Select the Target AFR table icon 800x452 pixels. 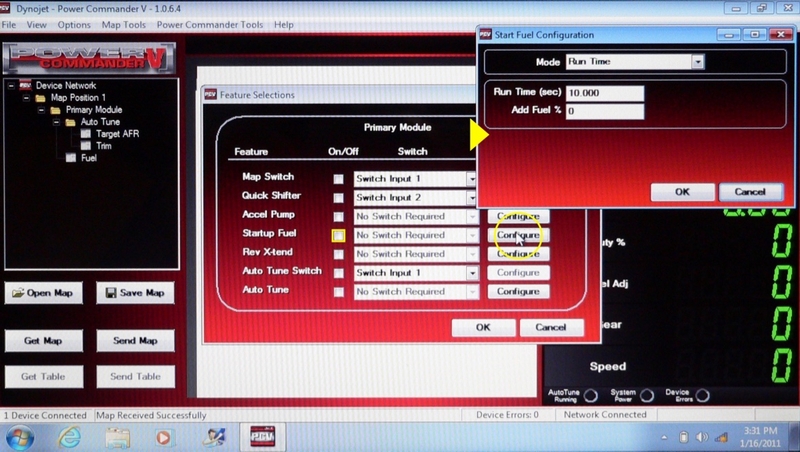coord(85,133)
